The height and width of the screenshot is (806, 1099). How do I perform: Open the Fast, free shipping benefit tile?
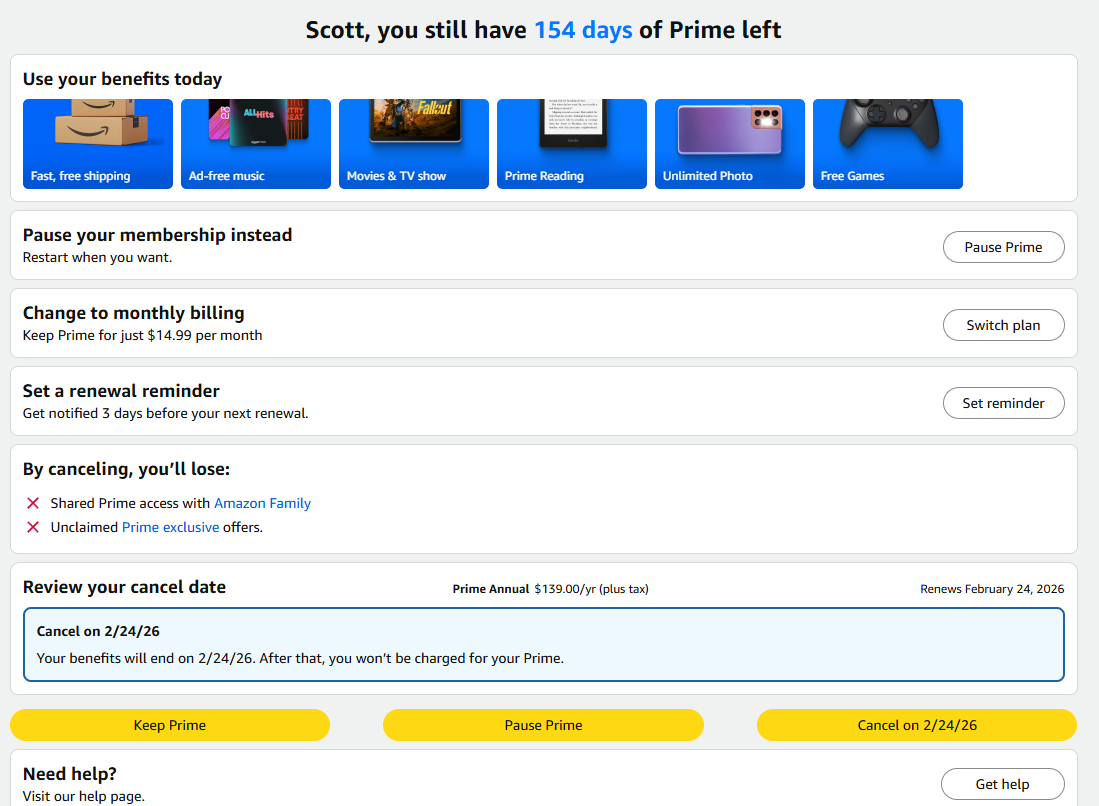coord(98,144)
